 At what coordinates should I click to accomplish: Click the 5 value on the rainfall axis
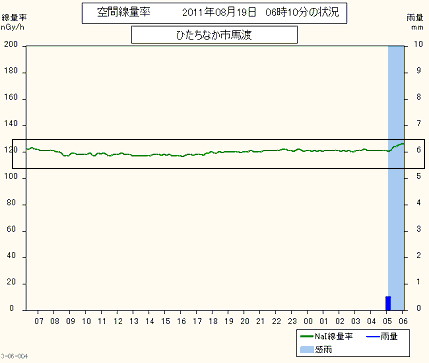pyautogui.click(x=419, y=176)
